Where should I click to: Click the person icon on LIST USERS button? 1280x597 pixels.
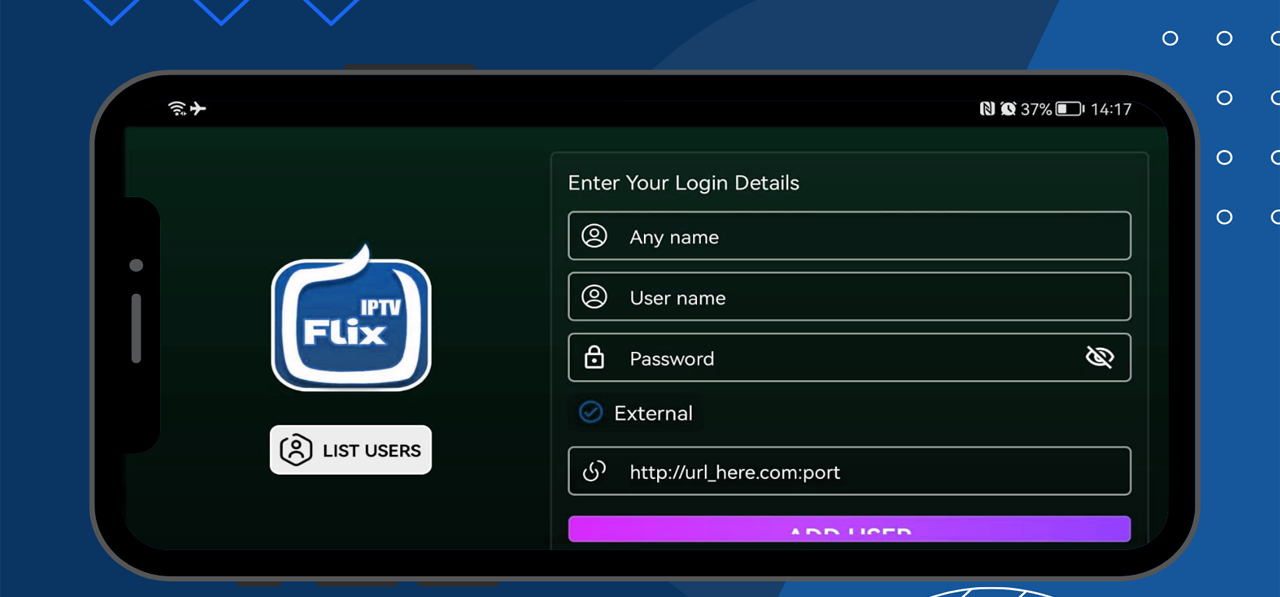(x=295, y=450)
